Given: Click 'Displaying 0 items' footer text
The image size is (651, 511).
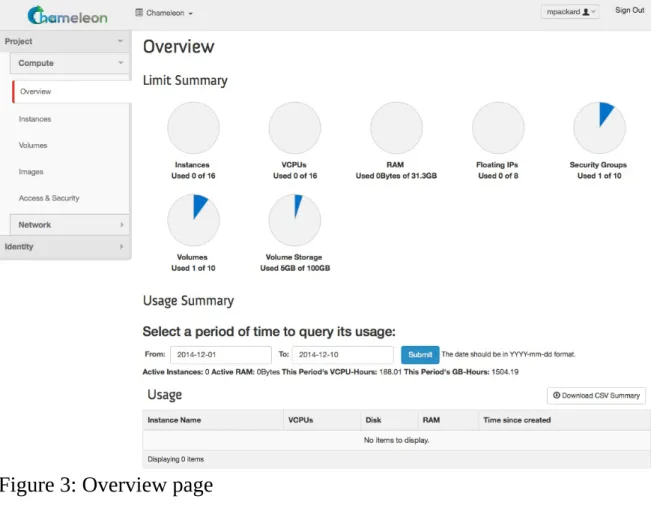Looking at the screenshot, I should click(176, 459).
